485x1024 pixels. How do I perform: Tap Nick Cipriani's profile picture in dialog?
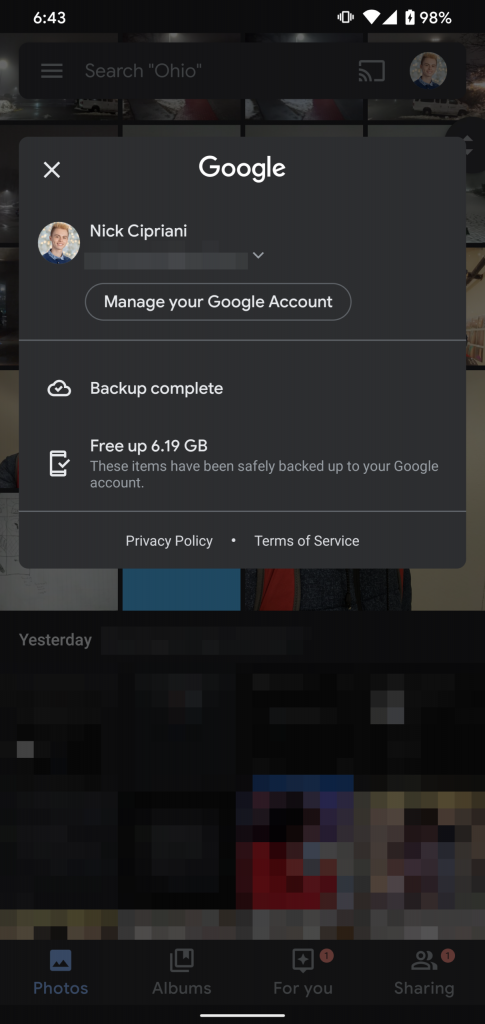click(59, 242)
